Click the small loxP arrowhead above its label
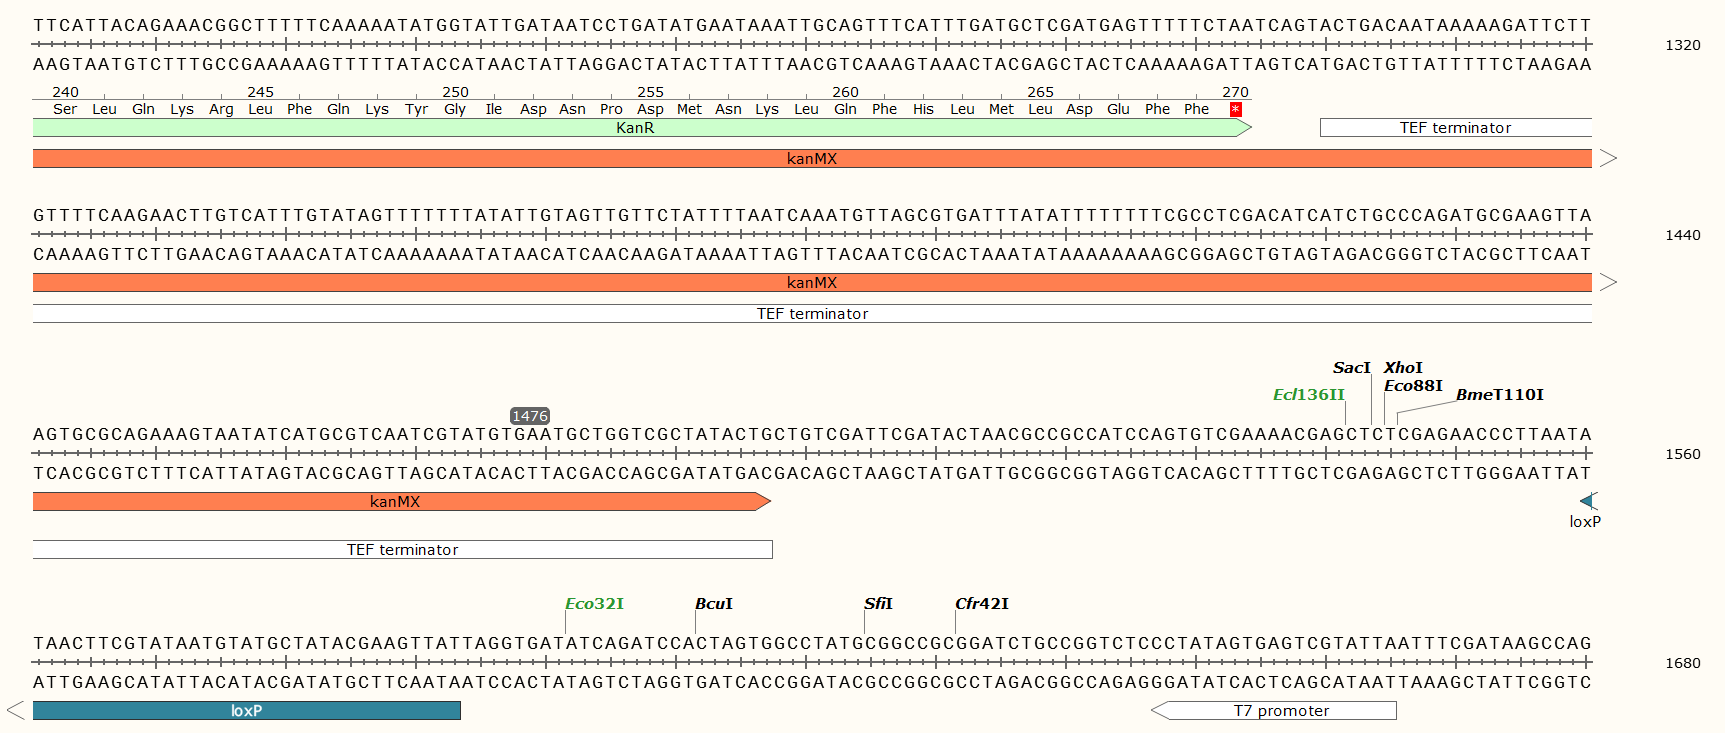This screenshot has height=733, width=1725. (1587, 501)
